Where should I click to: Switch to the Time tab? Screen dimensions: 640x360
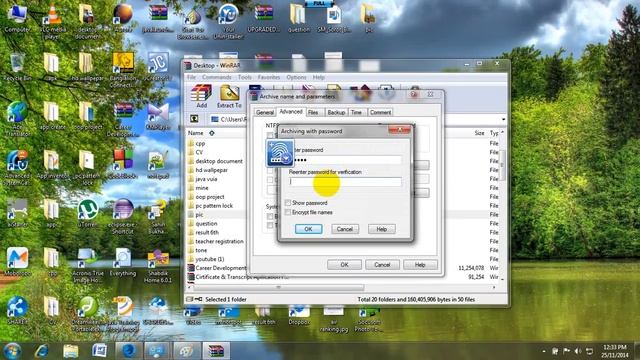point(356,112)
